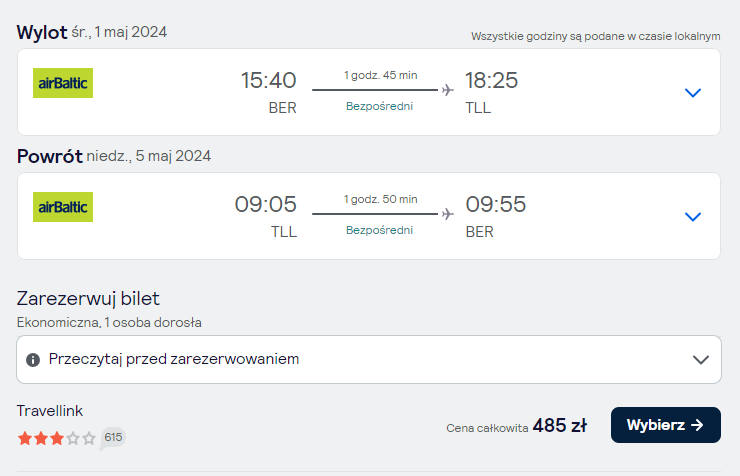Viewport: 740px width, 476px height.
Task: Click the return Bezpośredni label
Action: click(379, 230)
